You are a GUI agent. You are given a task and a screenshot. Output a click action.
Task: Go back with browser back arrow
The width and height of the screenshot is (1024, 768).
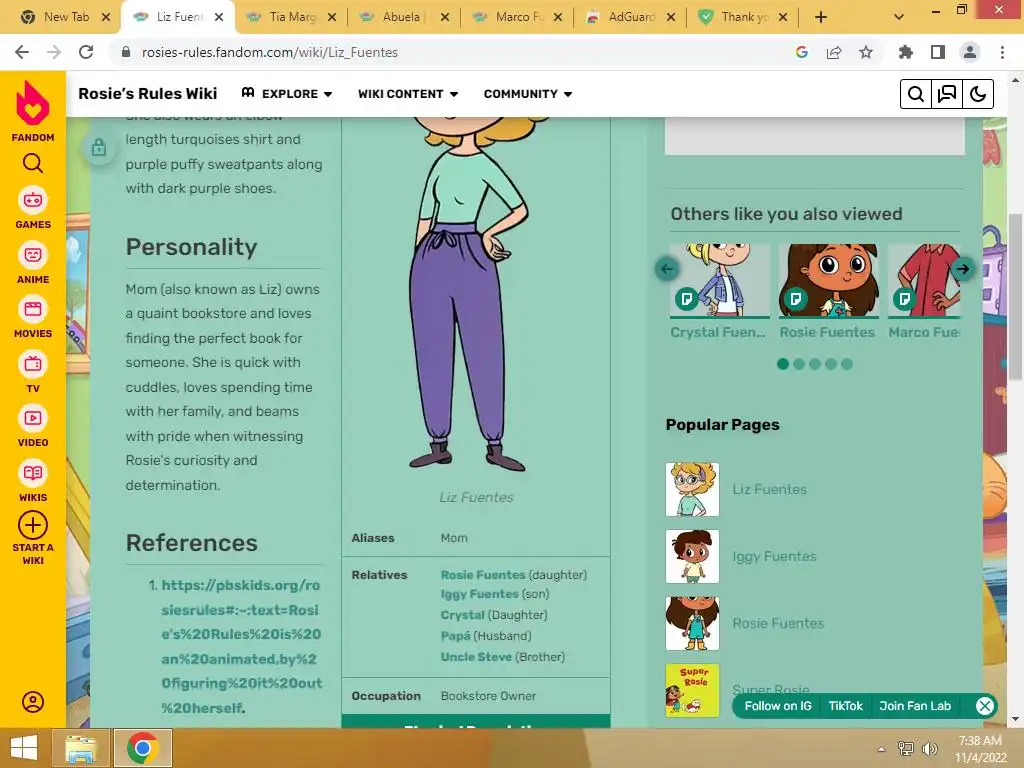(x=22, y=52)
